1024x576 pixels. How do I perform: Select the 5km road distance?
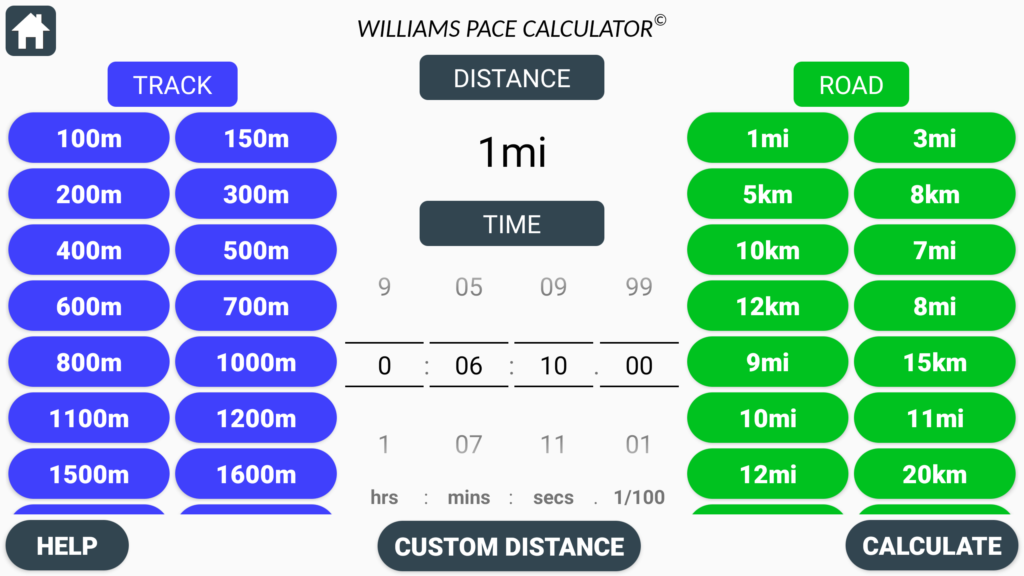(x=767, y=193)
